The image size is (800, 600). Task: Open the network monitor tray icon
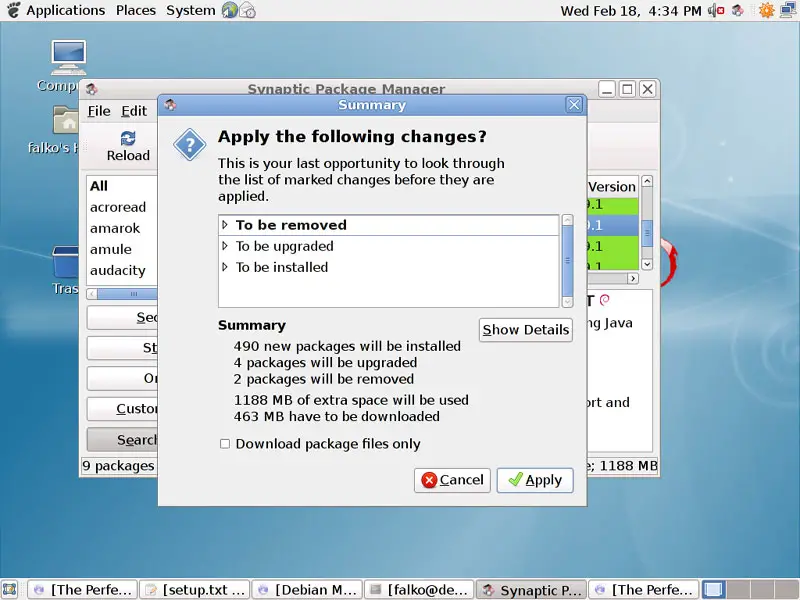point(789,10)
